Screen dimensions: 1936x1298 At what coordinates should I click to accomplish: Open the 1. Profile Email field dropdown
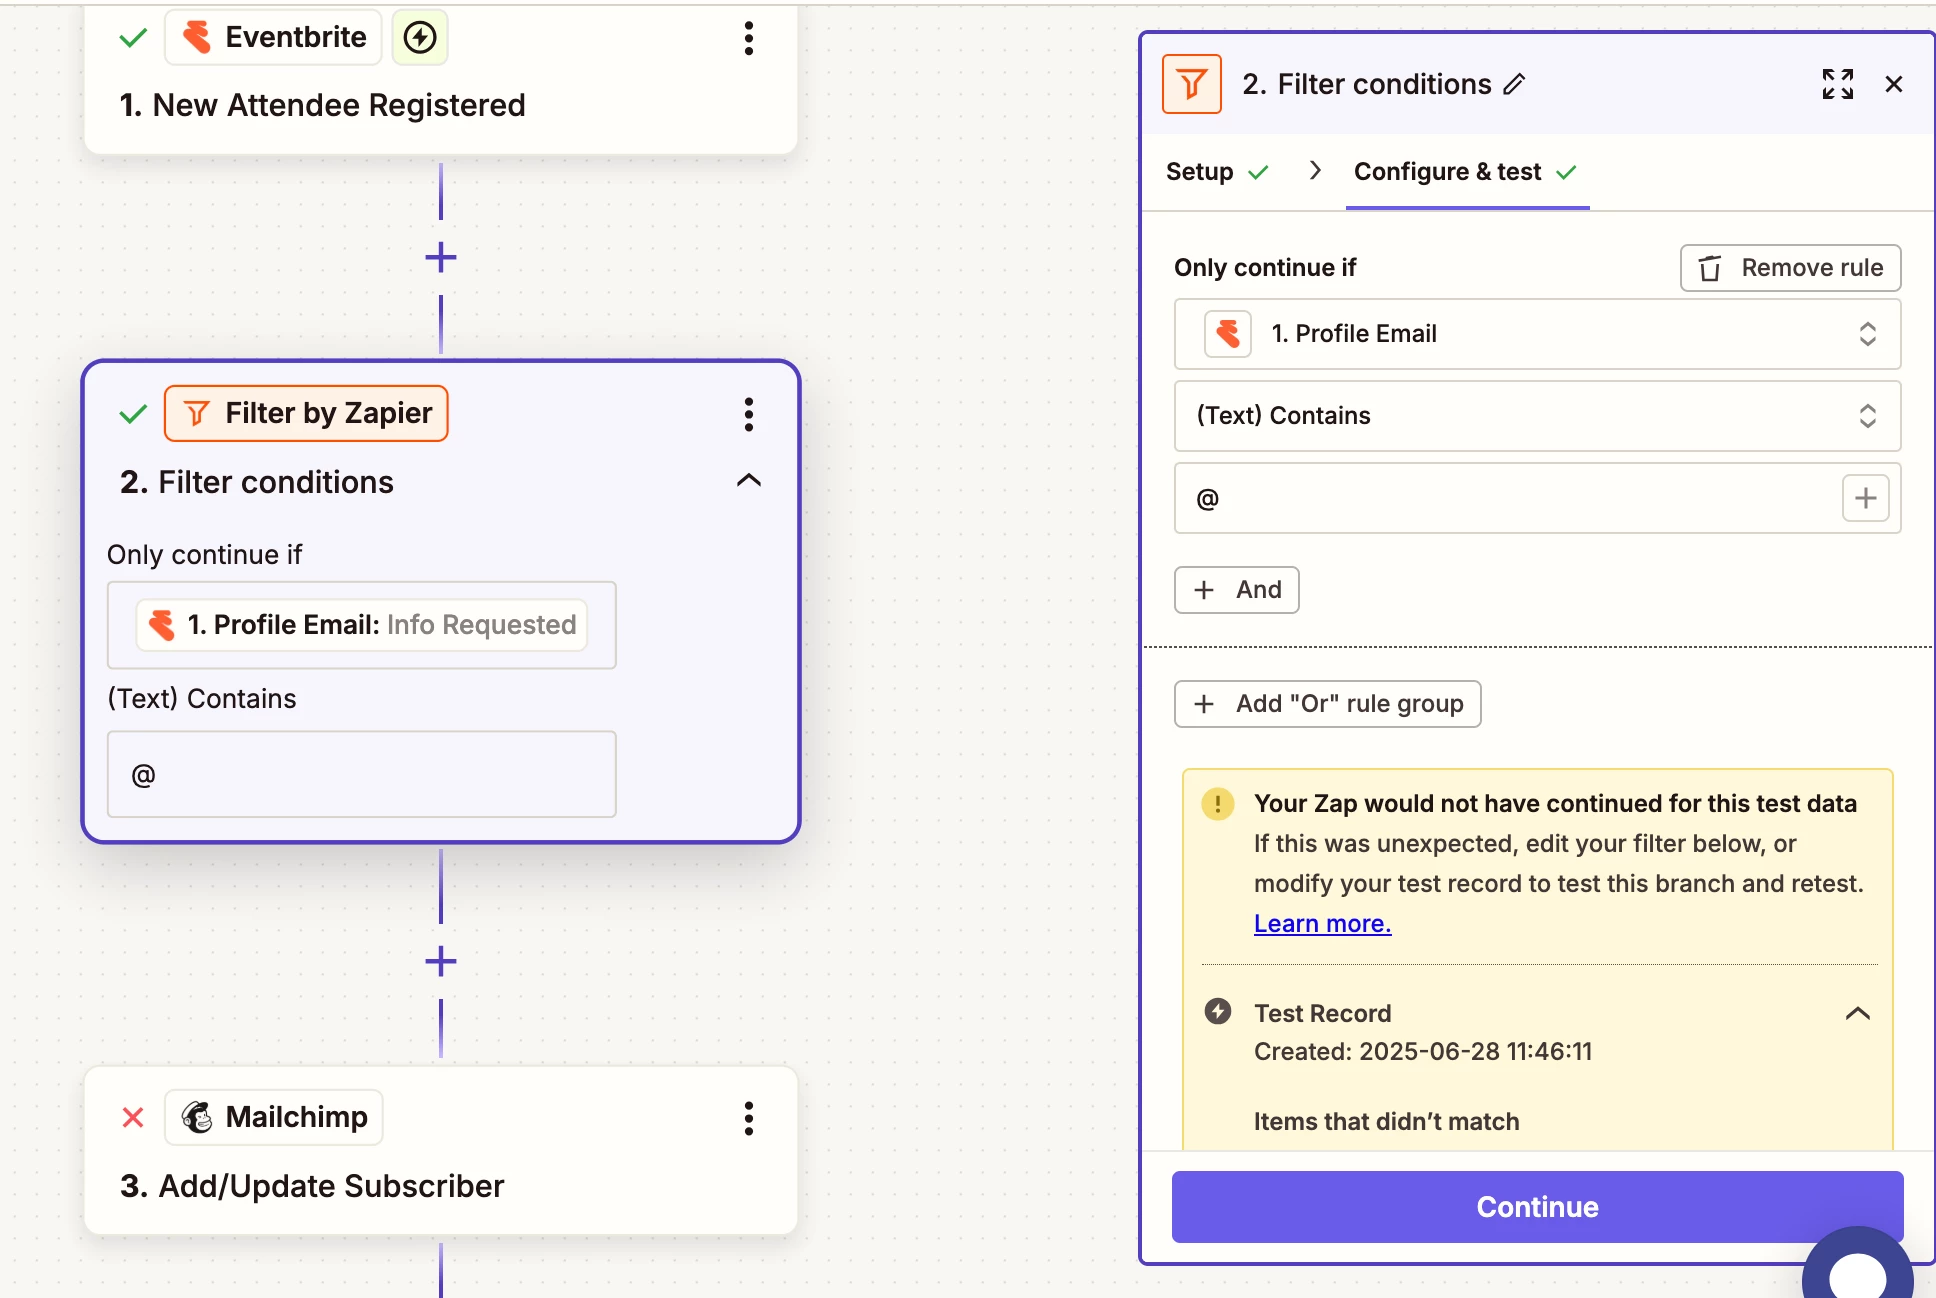pos(1538,334)
